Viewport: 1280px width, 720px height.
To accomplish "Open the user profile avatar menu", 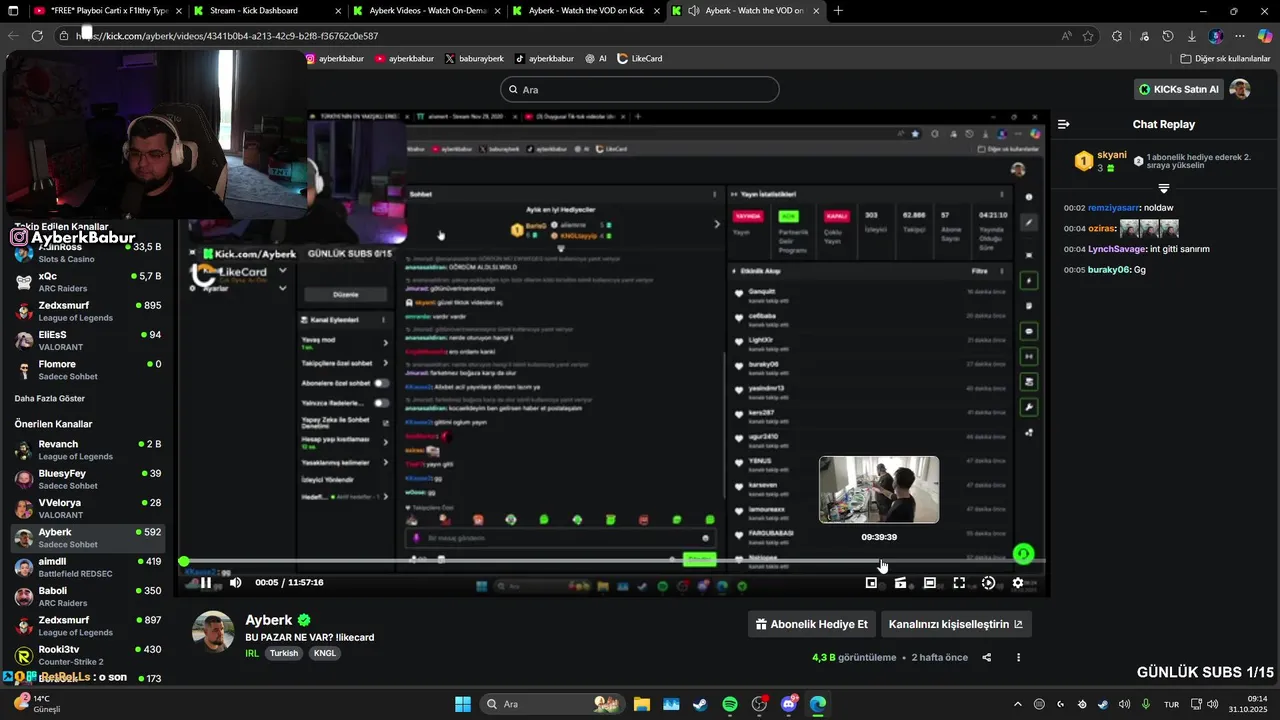I will 1240,89.
